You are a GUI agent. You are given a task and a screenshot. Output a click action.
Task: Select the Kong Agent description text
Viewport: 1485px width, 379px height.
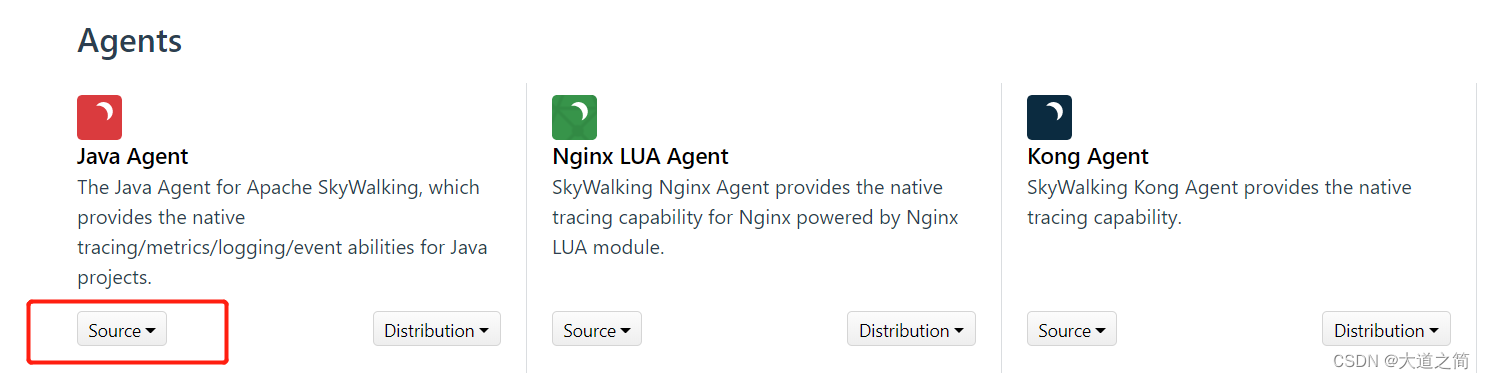click(x=1219, y=202)
